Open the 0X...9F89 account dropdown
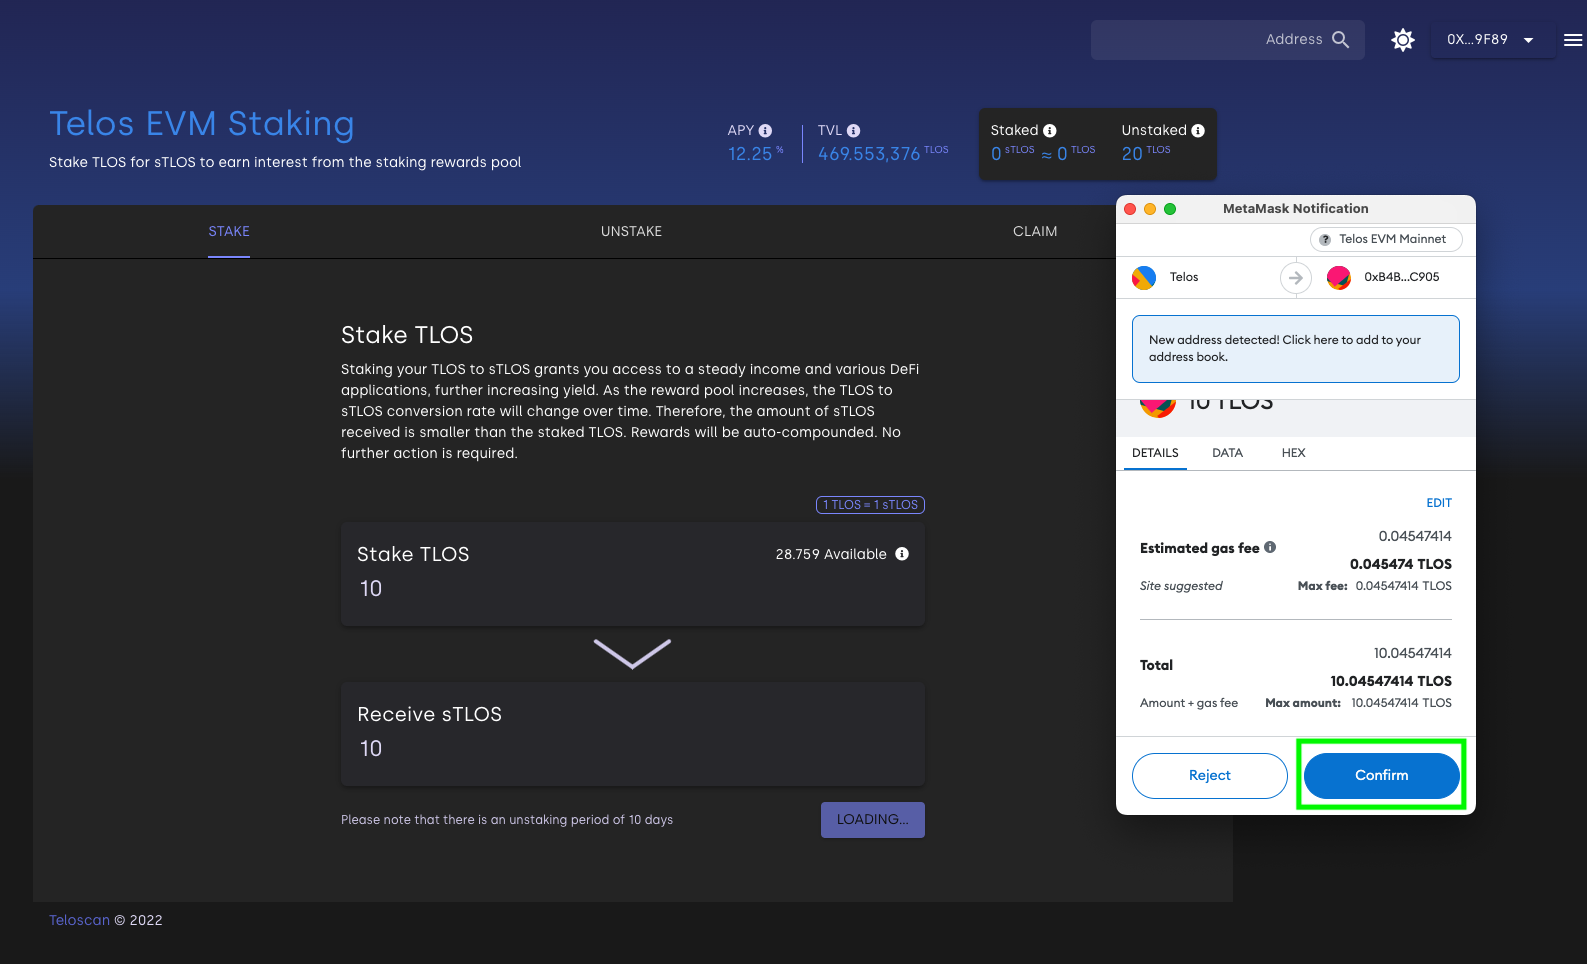Image resolution: width=1587 pixels, height=964 pixels. click(x=1491, y=40)
